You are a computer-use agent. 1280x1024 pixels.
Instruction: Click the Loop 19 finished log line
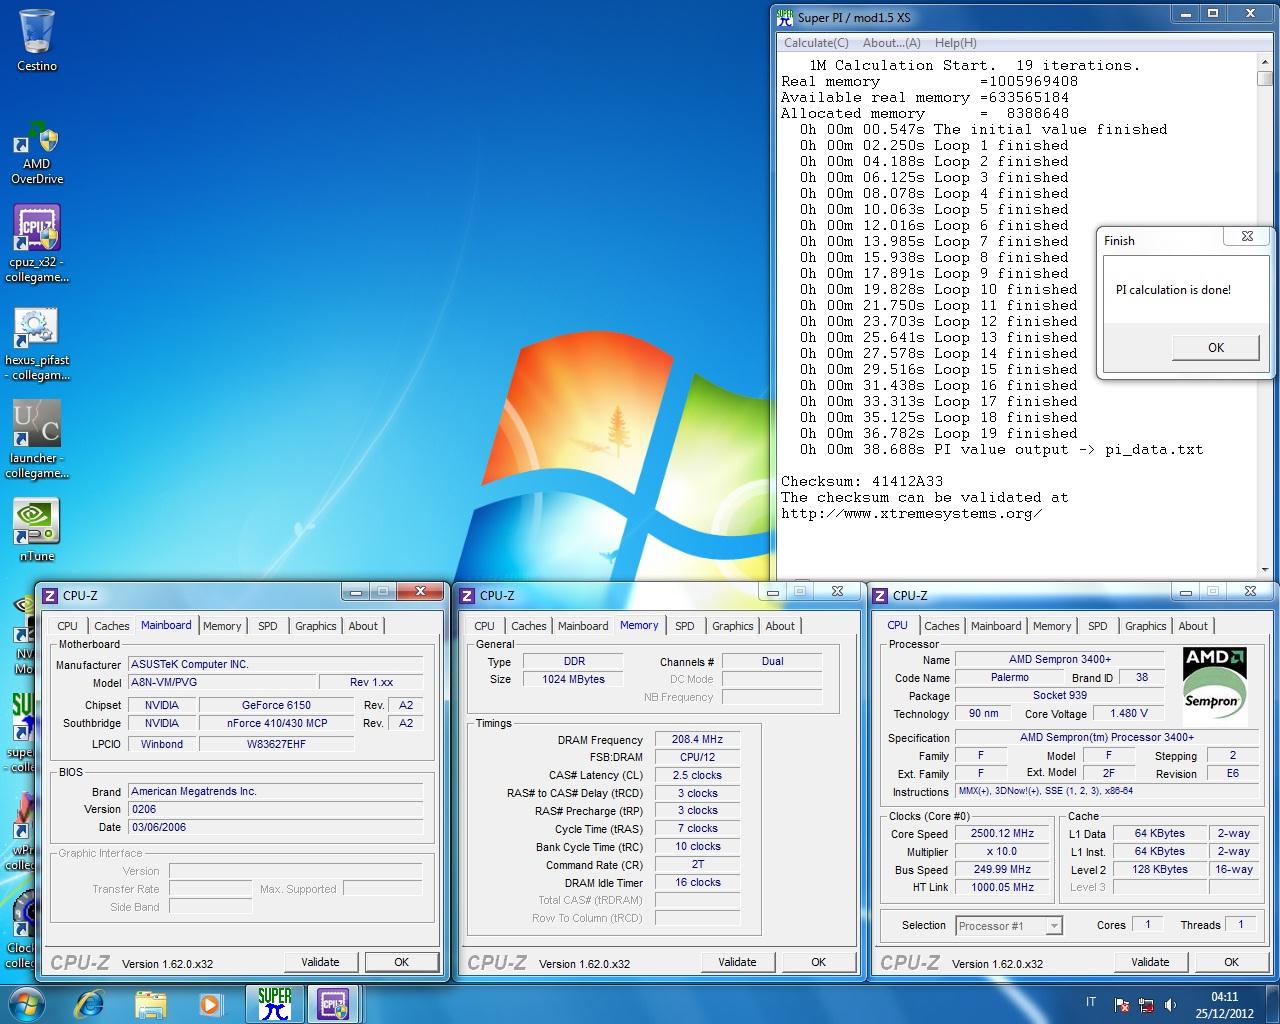tap(939, 433)
